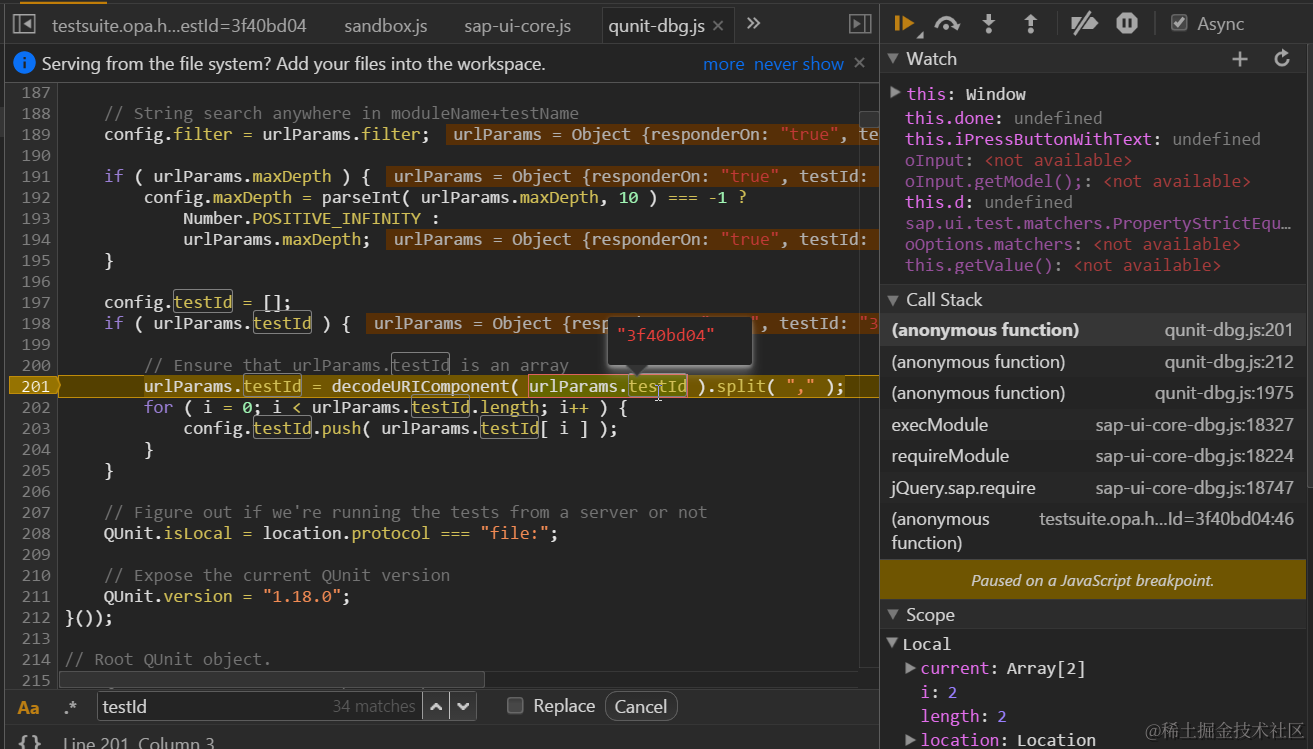Show more tabs via double chevron

(754, 24)
